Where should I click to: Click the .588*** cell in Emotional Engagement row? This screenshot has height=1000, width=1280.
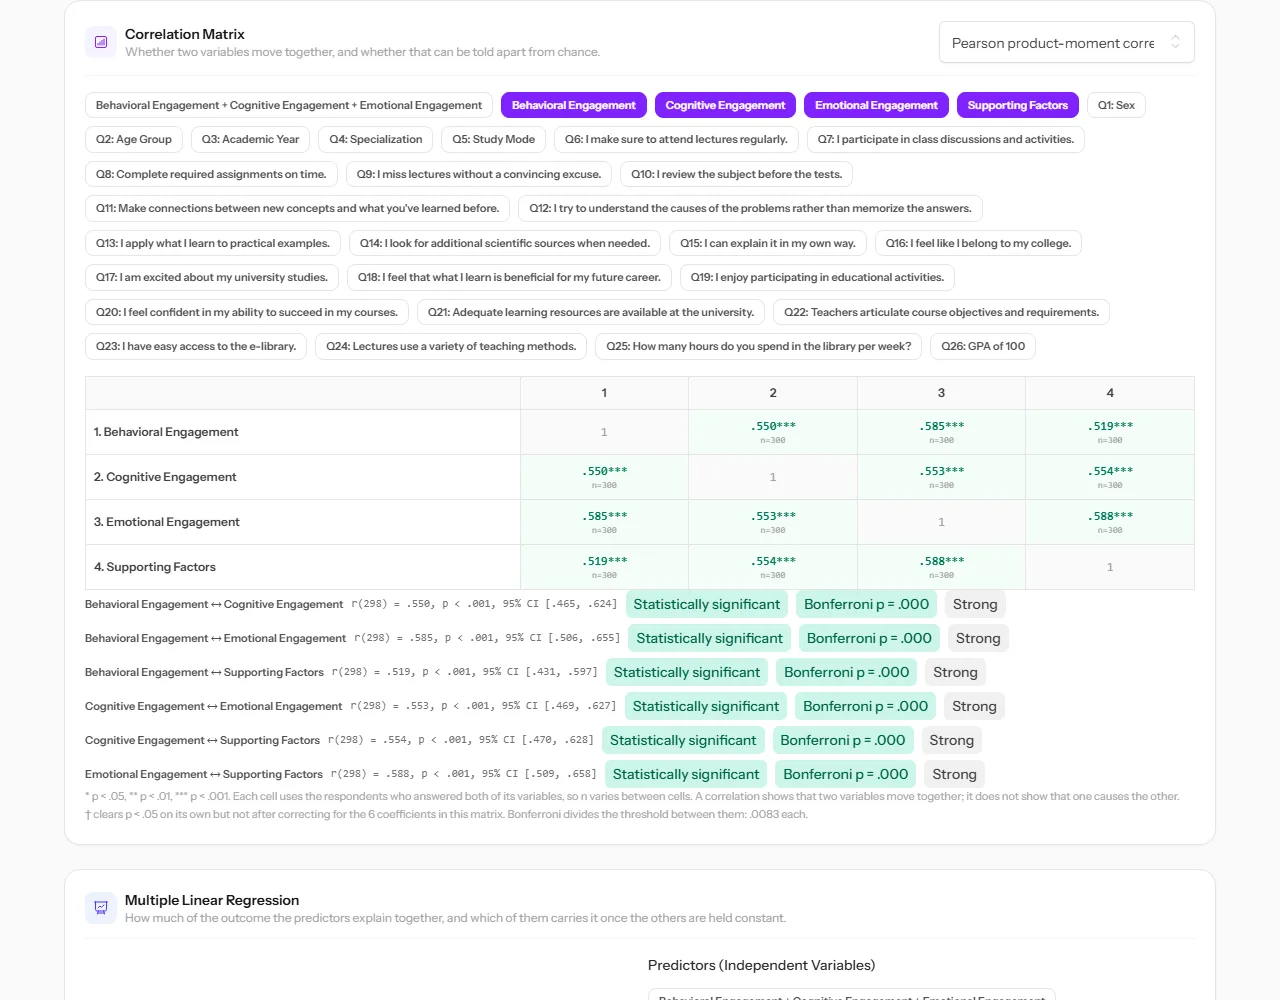tap(1110, 522)
